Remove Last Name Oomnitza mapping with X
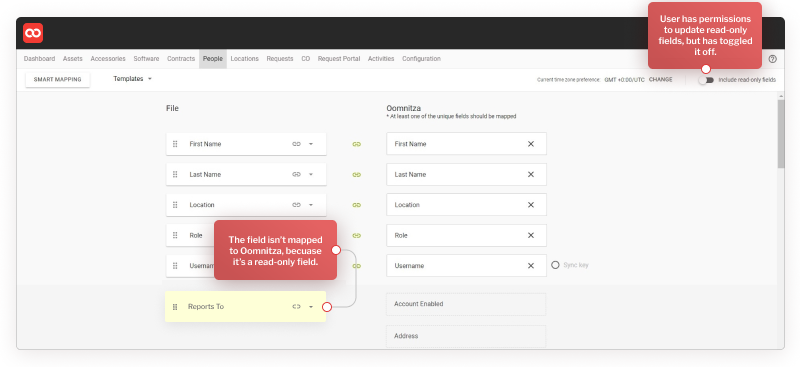This screenshot has height=367, width=800. coord(531,175)
